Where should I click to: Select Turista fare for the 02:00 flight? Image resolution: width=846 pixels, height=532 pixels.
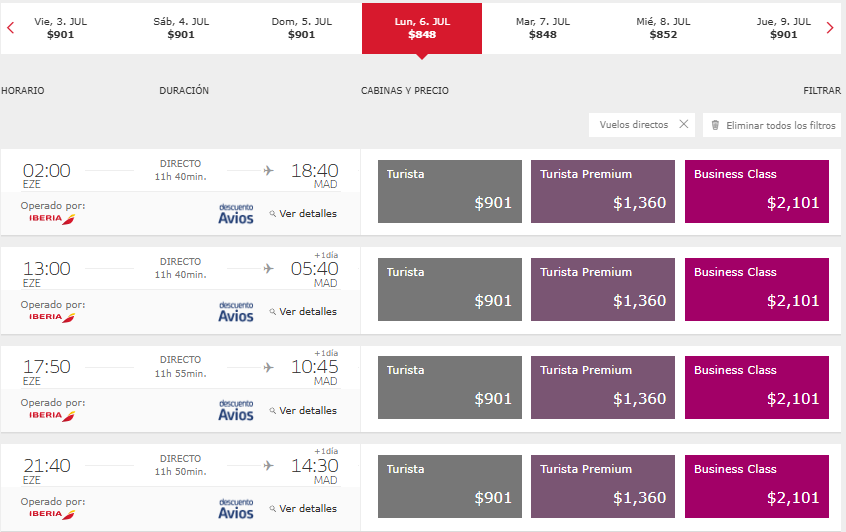(450, 192)
